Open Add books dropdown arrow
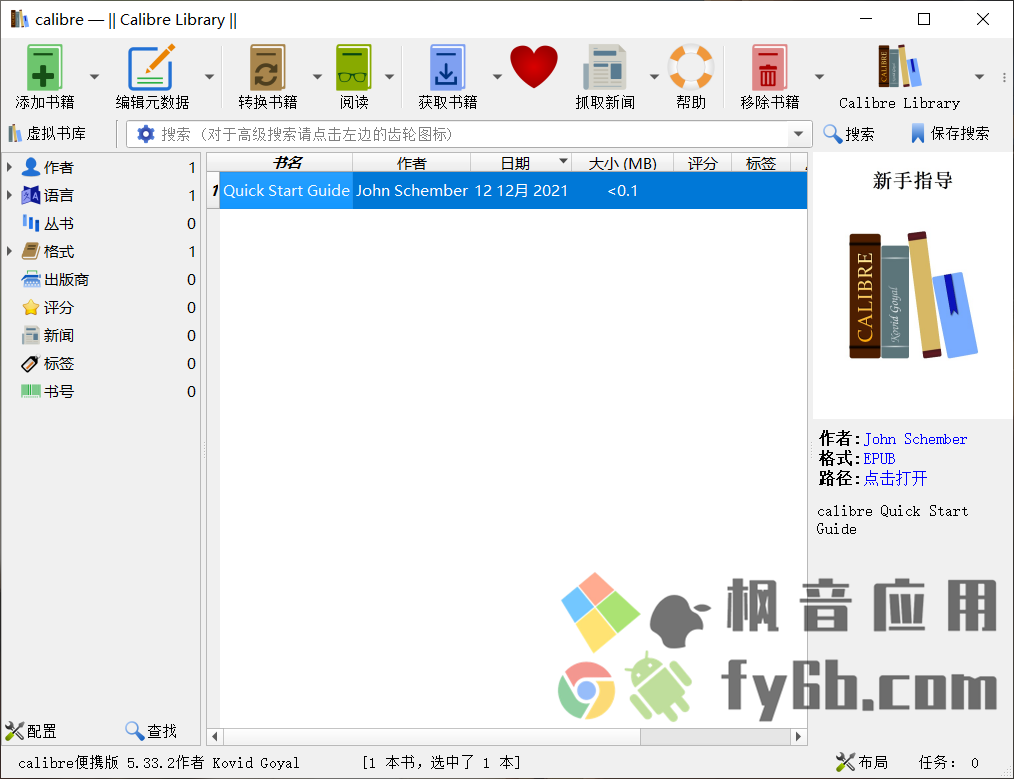The image size is (1014, 779). [x=94, y=76]
